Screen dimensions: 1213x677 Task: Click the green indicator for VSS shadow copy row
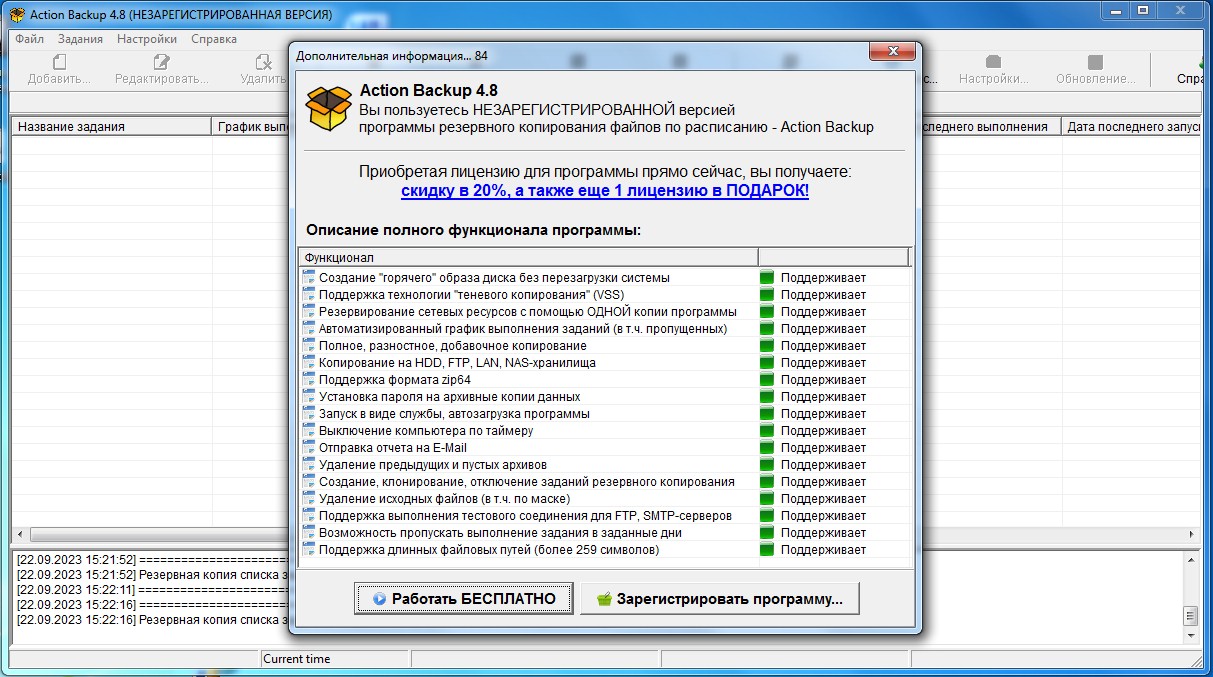(x=767, y=295)
